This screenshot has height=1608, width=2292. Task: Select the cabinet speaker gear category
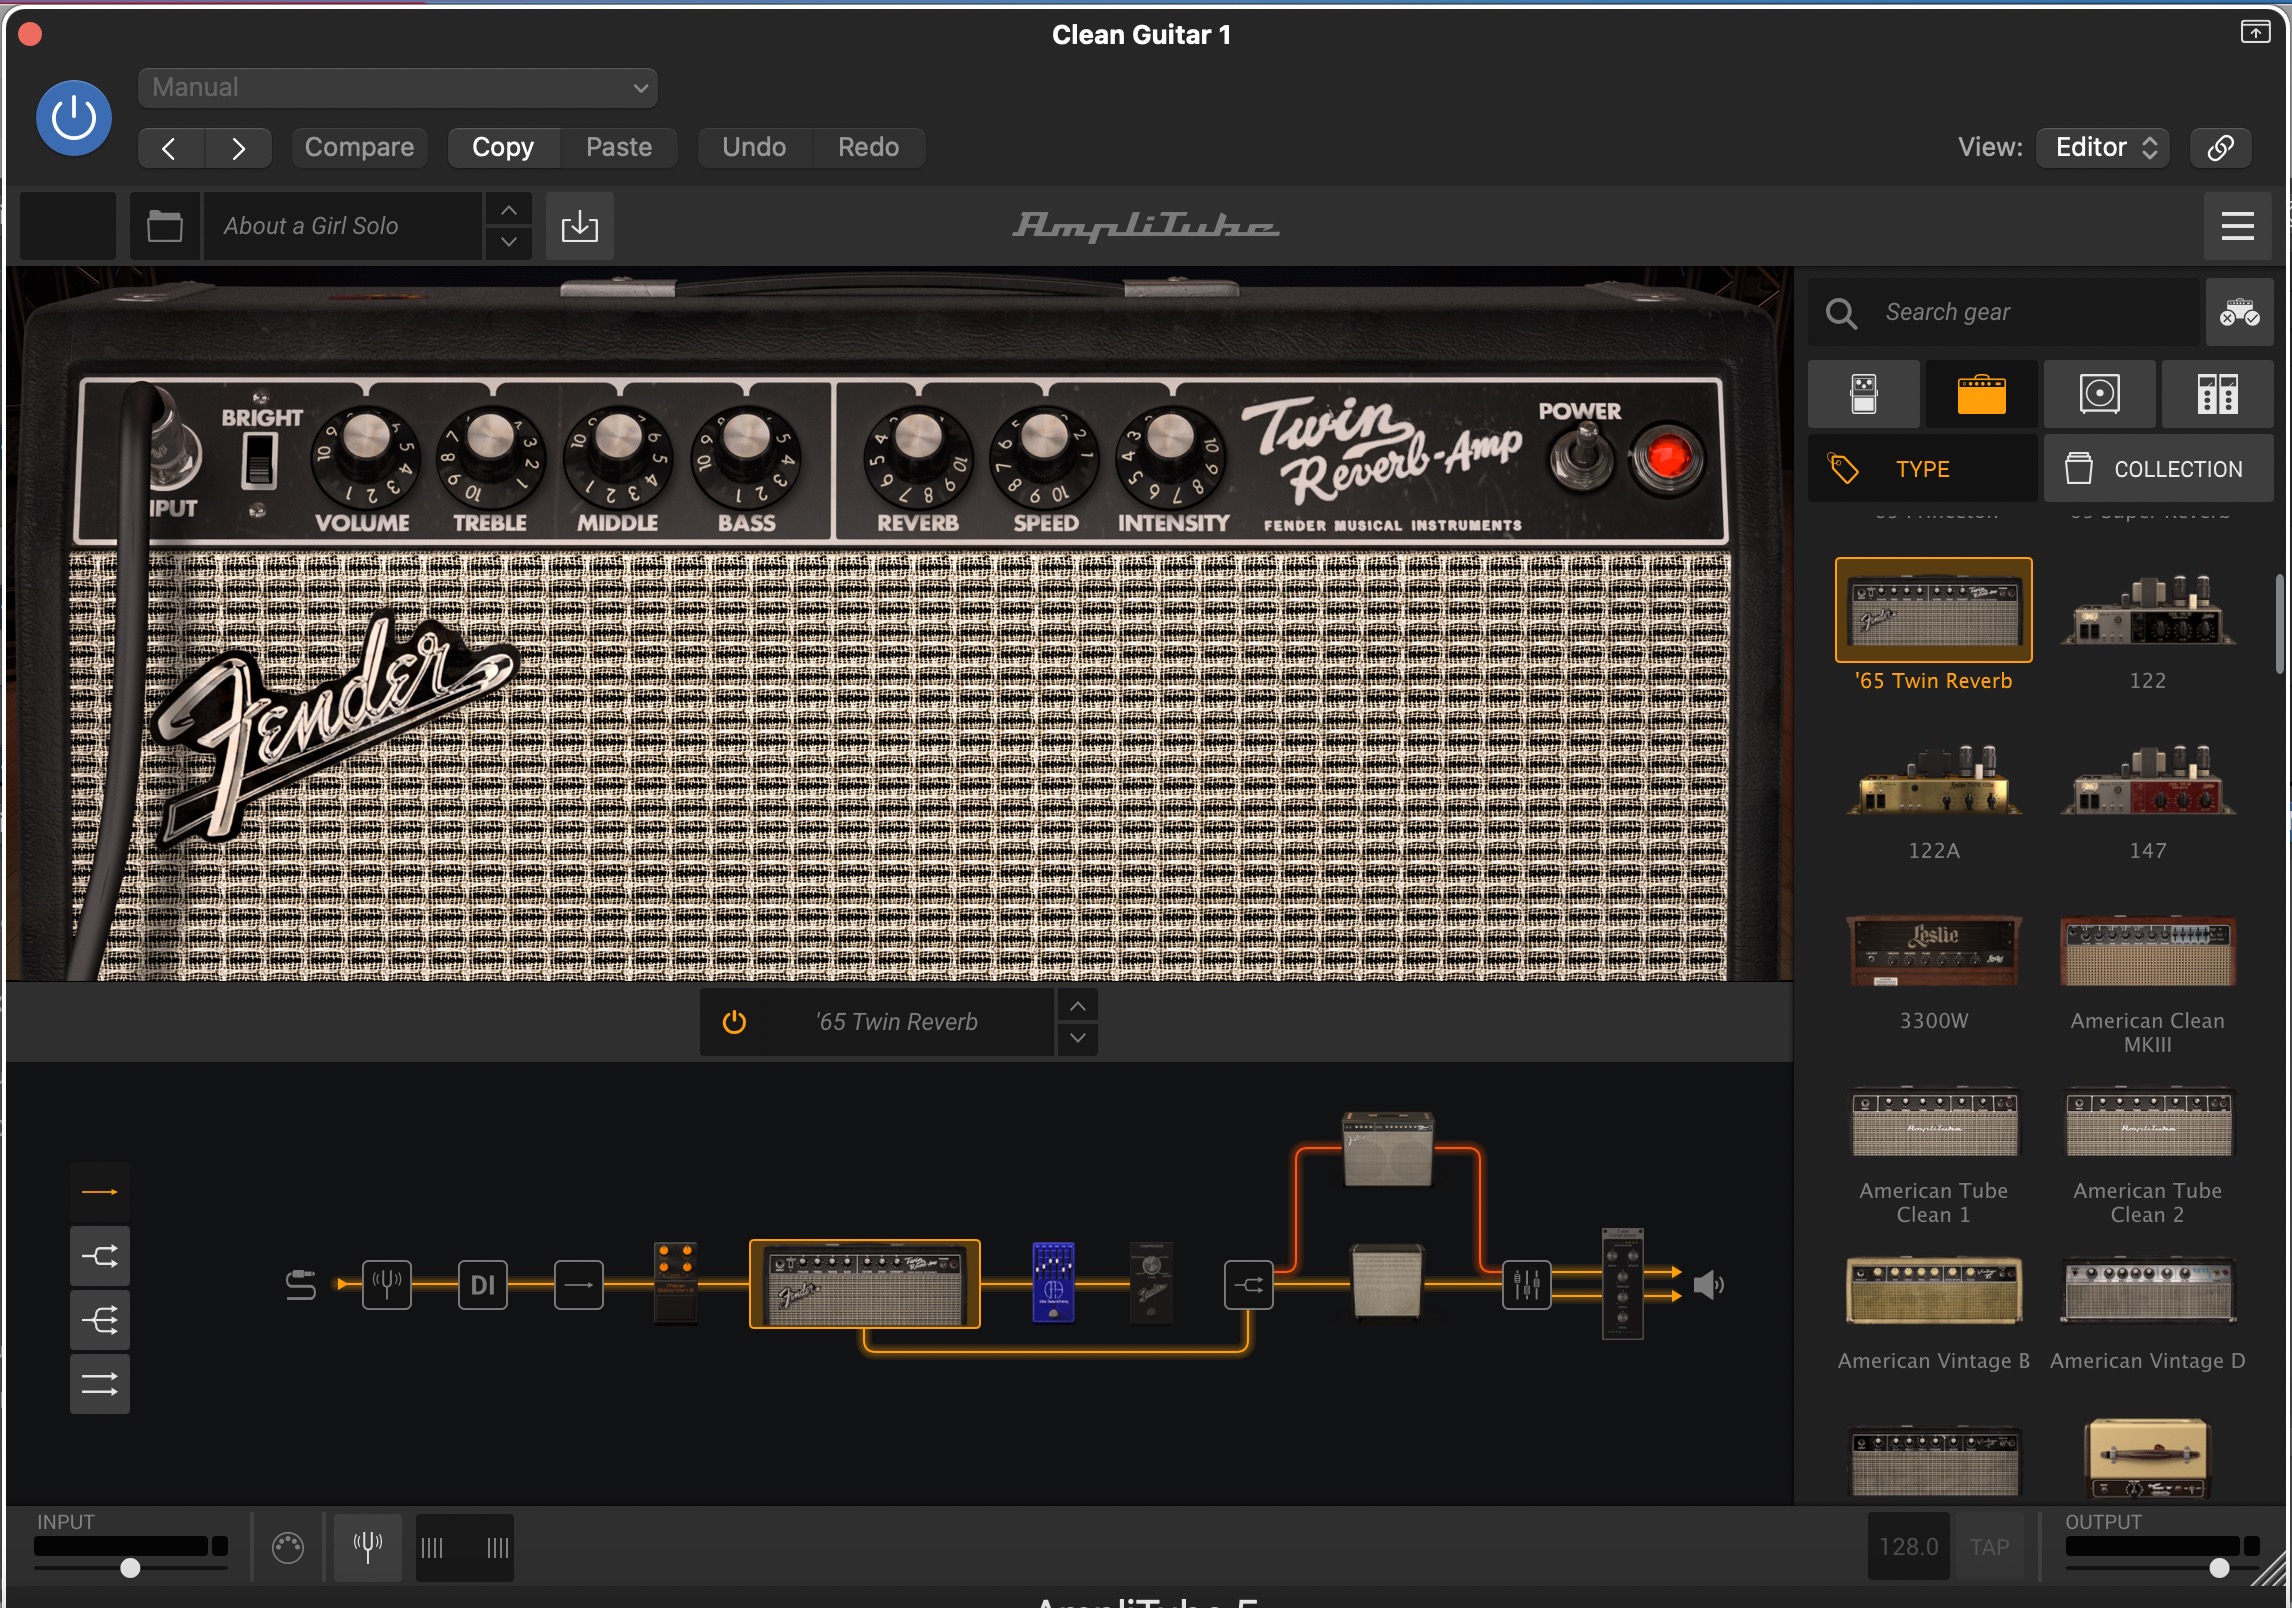pyautogui.click(x=2100, y=394)
